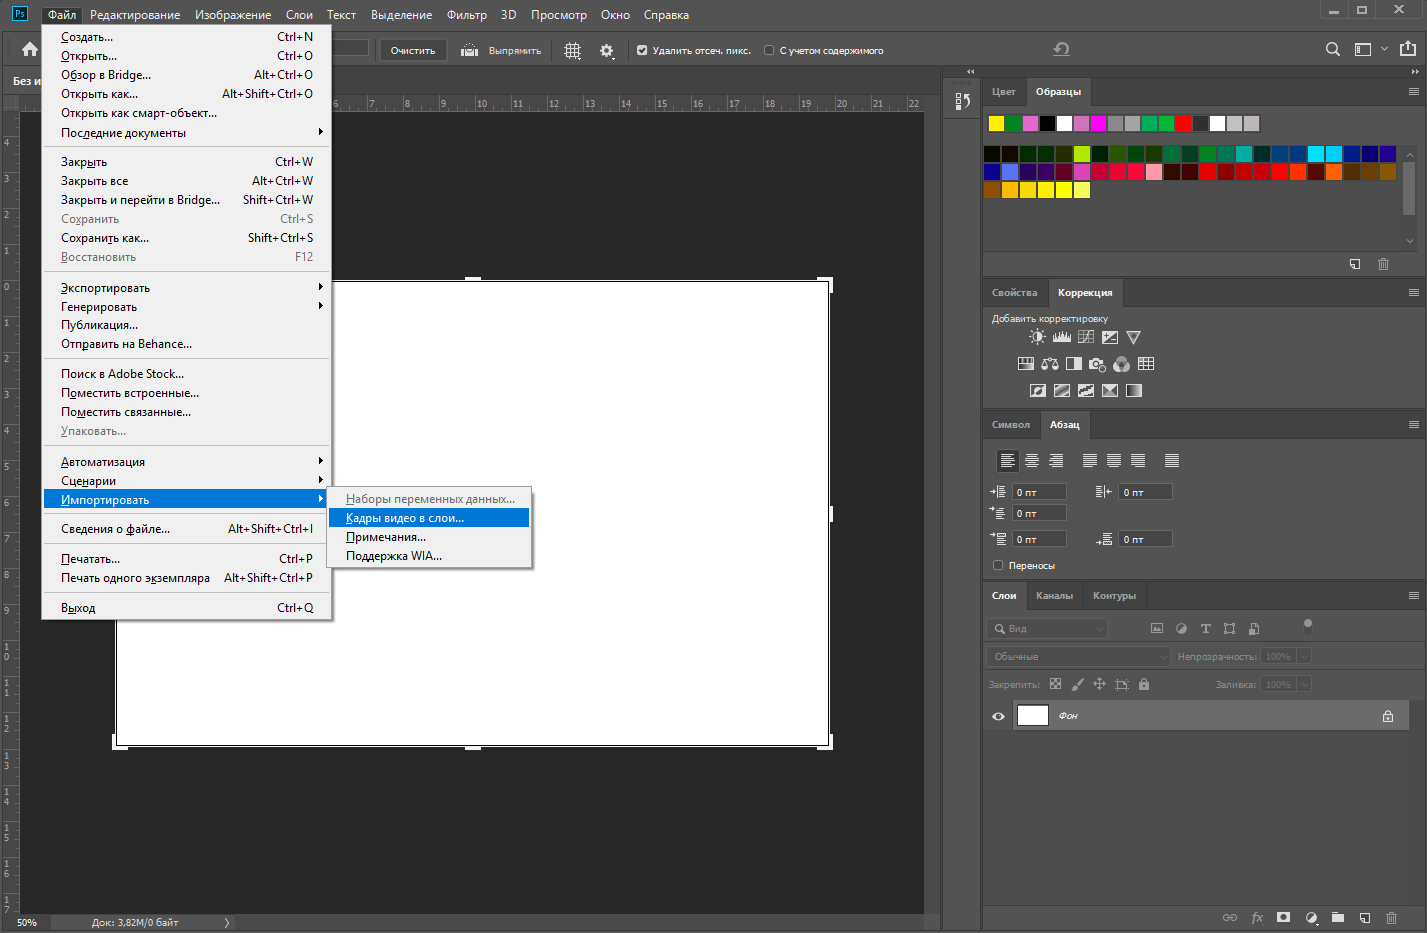
Task: Create new fill or adjustment layer icon
Action: click(1311, 917)
